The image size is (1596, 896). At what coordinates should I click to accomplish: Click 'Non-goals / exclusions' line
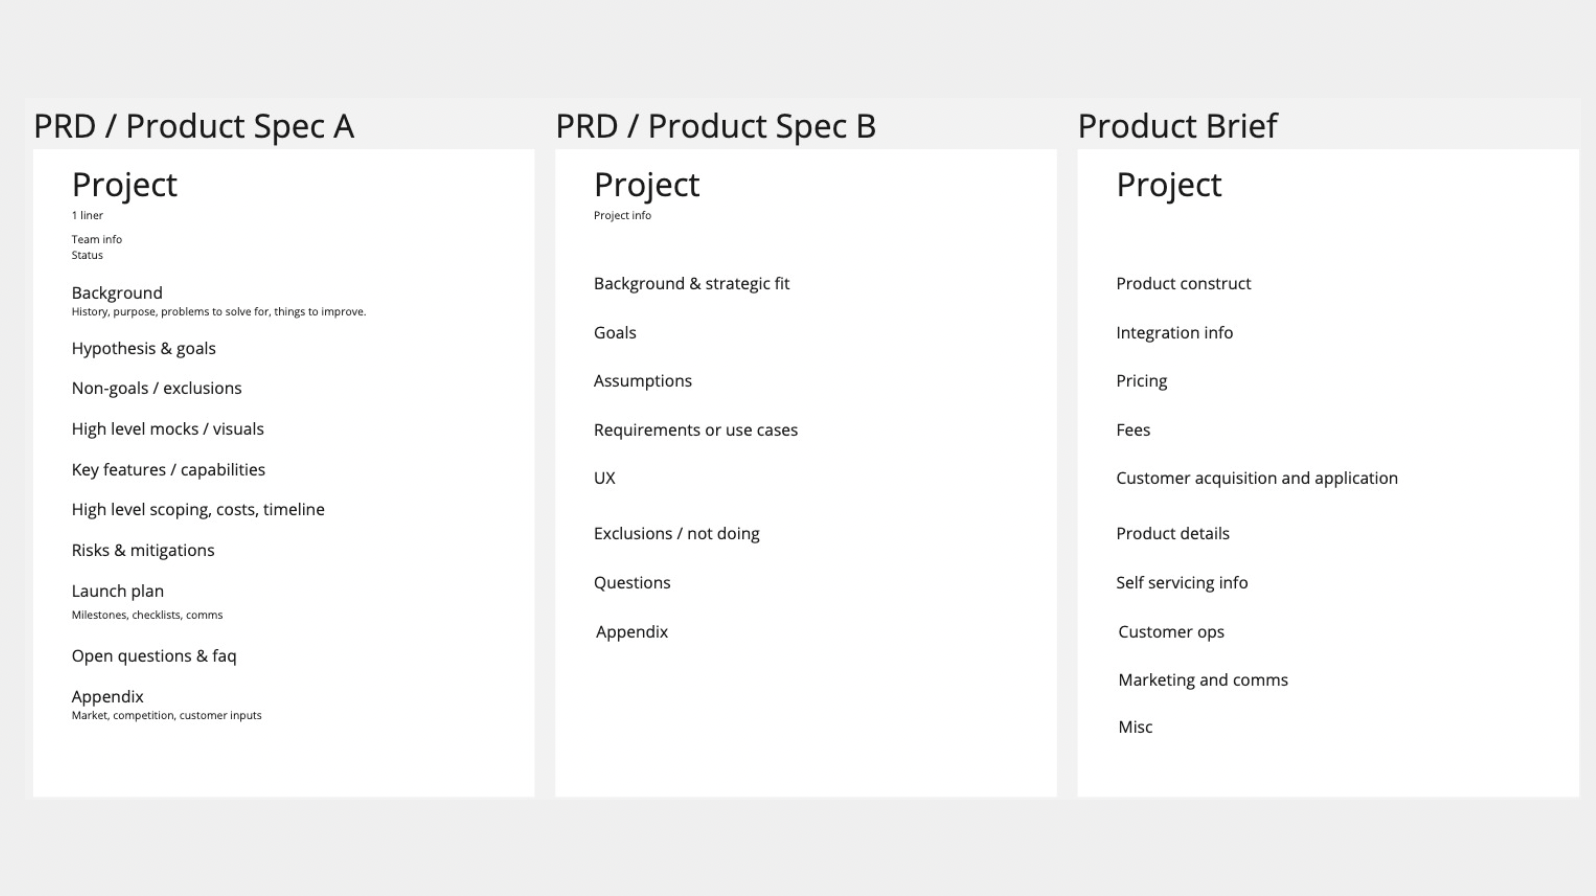(x=156, y=388)
